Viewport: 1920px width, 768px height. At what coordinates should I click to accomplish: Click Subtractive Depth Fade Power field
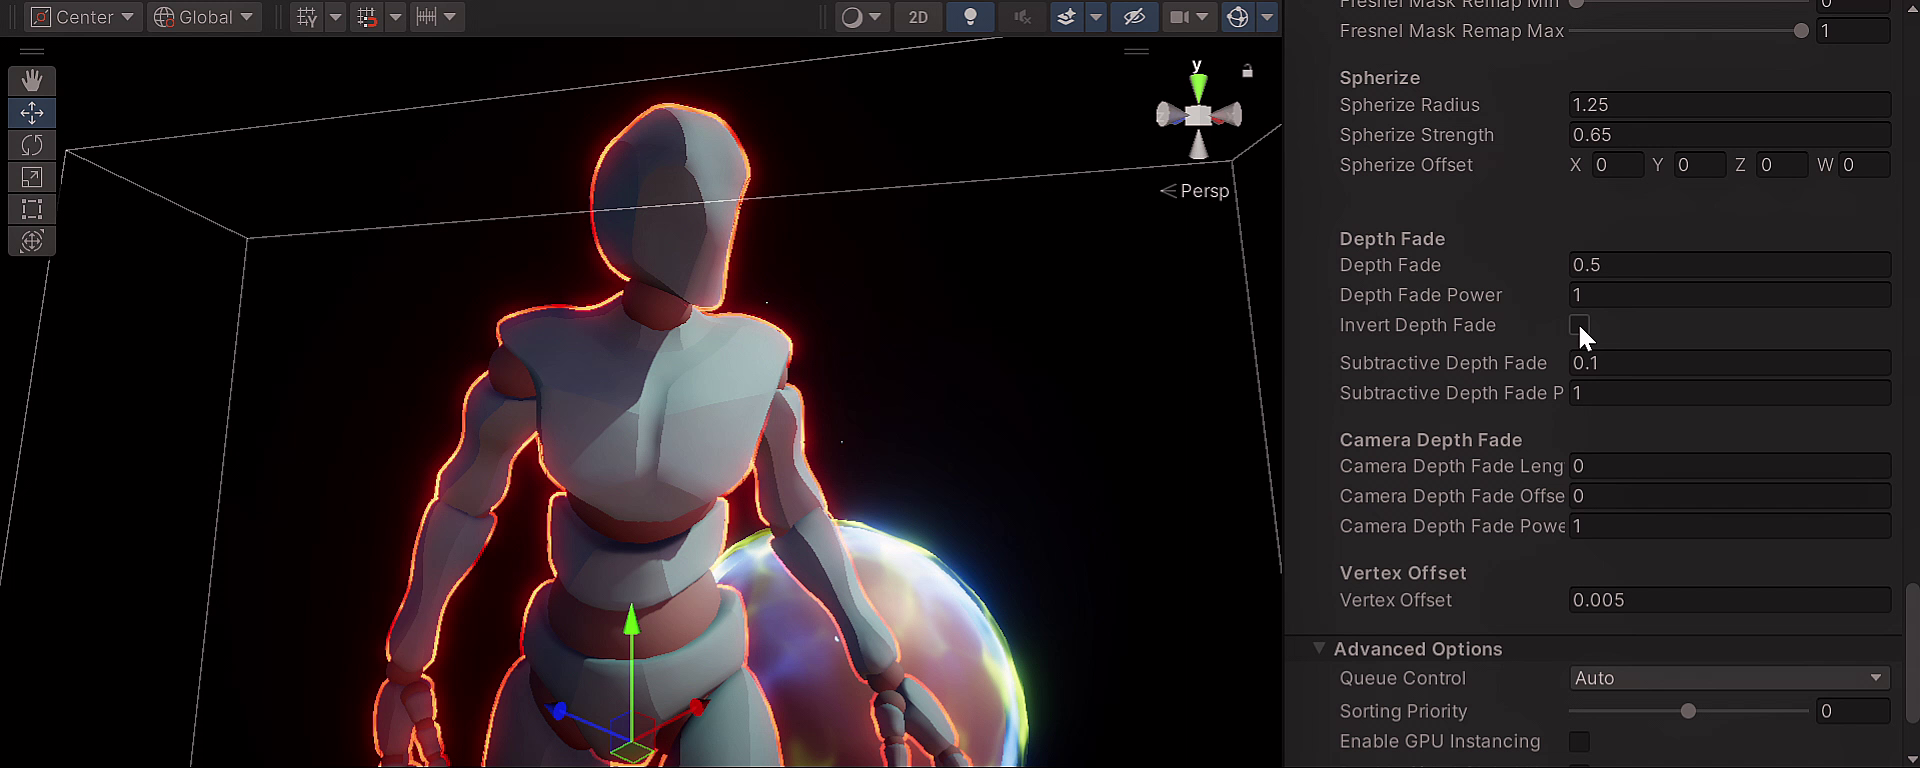coord(1729,393)
